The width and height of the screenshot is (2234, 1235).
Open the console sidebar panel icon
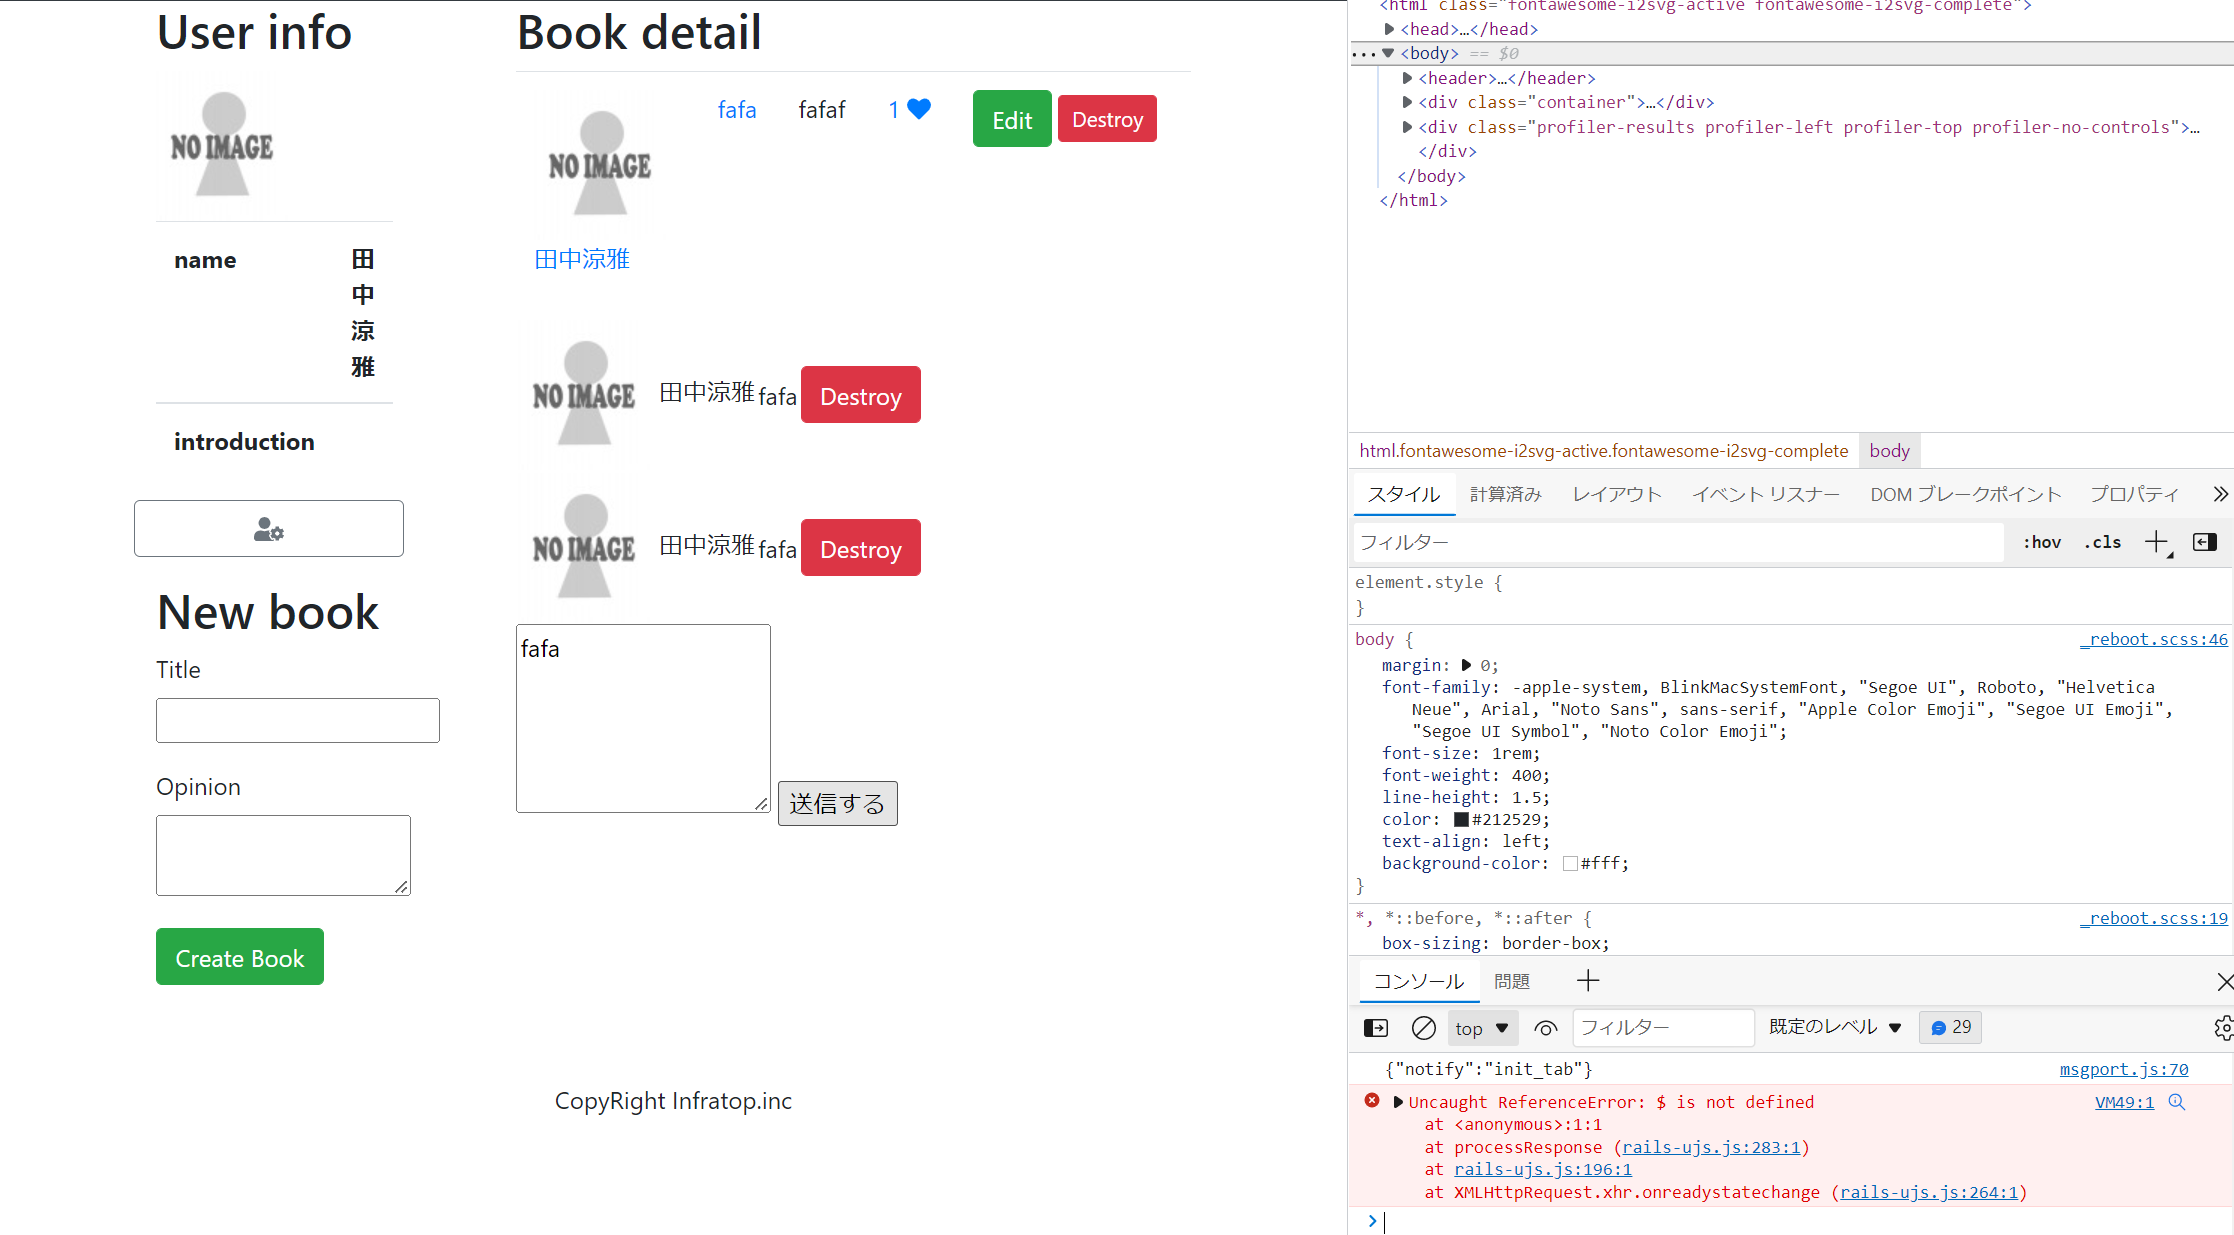[1376, 1028]
